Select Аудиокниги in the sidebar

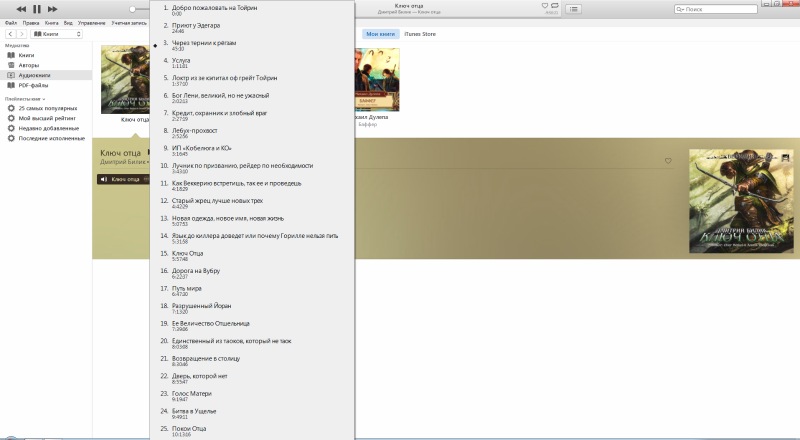tap(34, 75)
